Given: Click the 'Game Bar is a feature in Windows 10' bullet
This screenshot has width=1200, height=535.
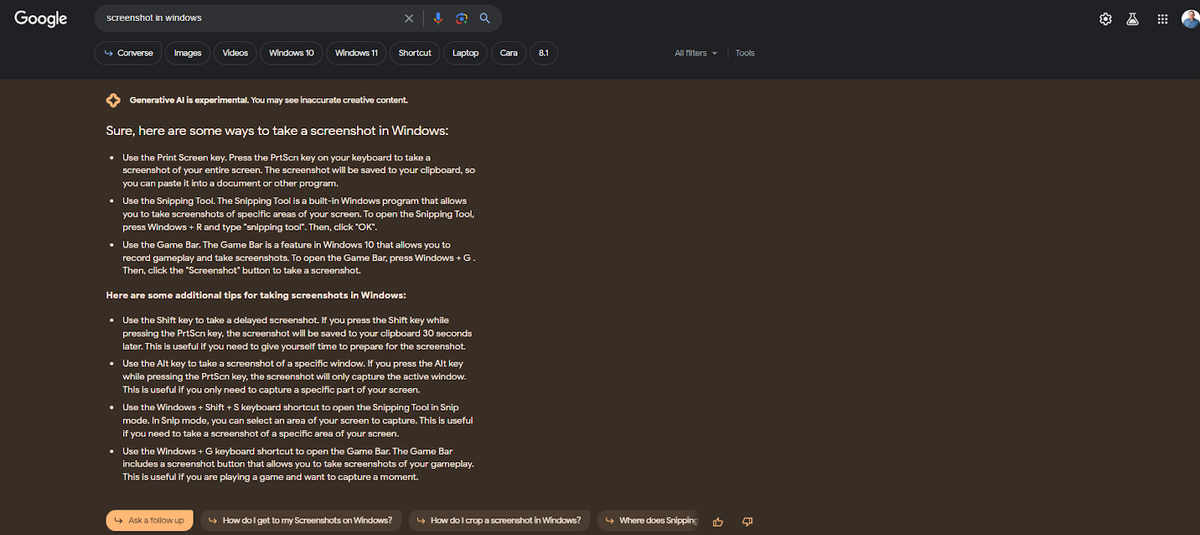Looking at the screenshot, I should tap(298, 258).
